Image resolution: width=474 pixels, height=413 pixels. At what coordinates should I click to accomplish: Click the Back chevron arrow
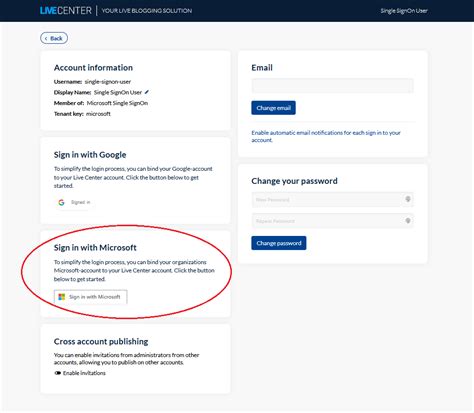[x=46, y=39]
